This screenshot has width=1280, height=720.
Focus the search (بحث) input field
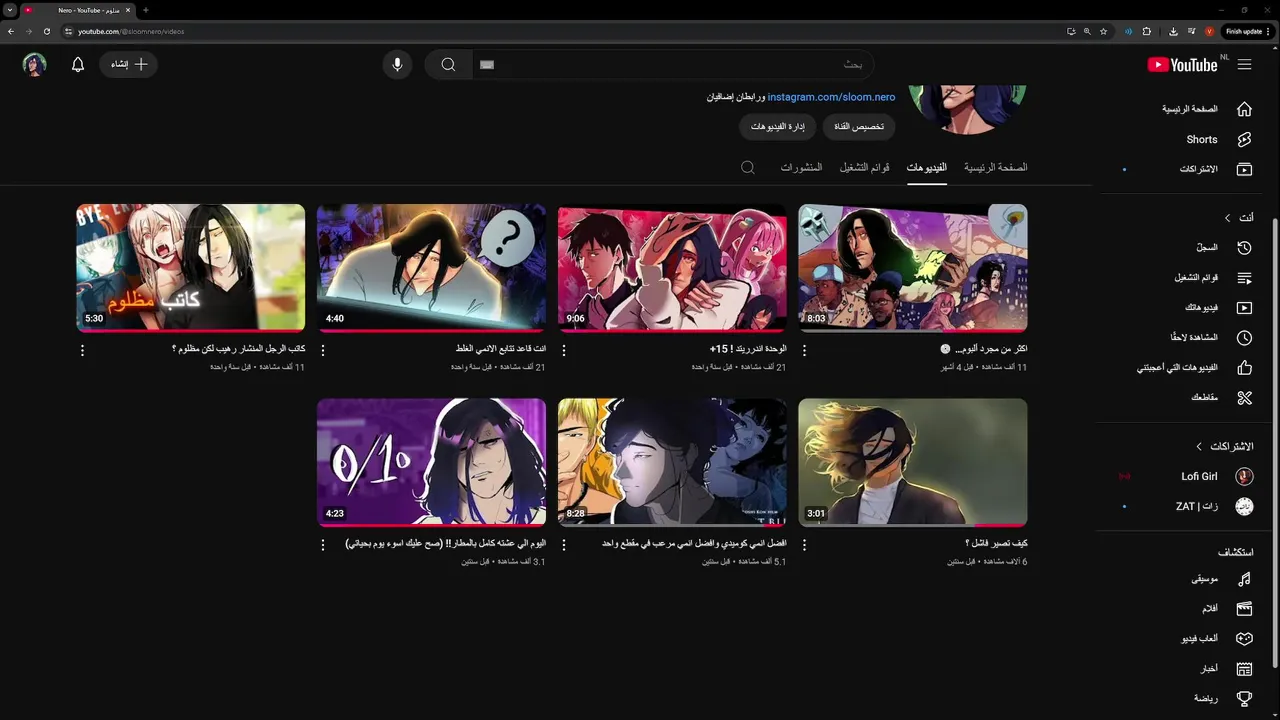(674, 64)
